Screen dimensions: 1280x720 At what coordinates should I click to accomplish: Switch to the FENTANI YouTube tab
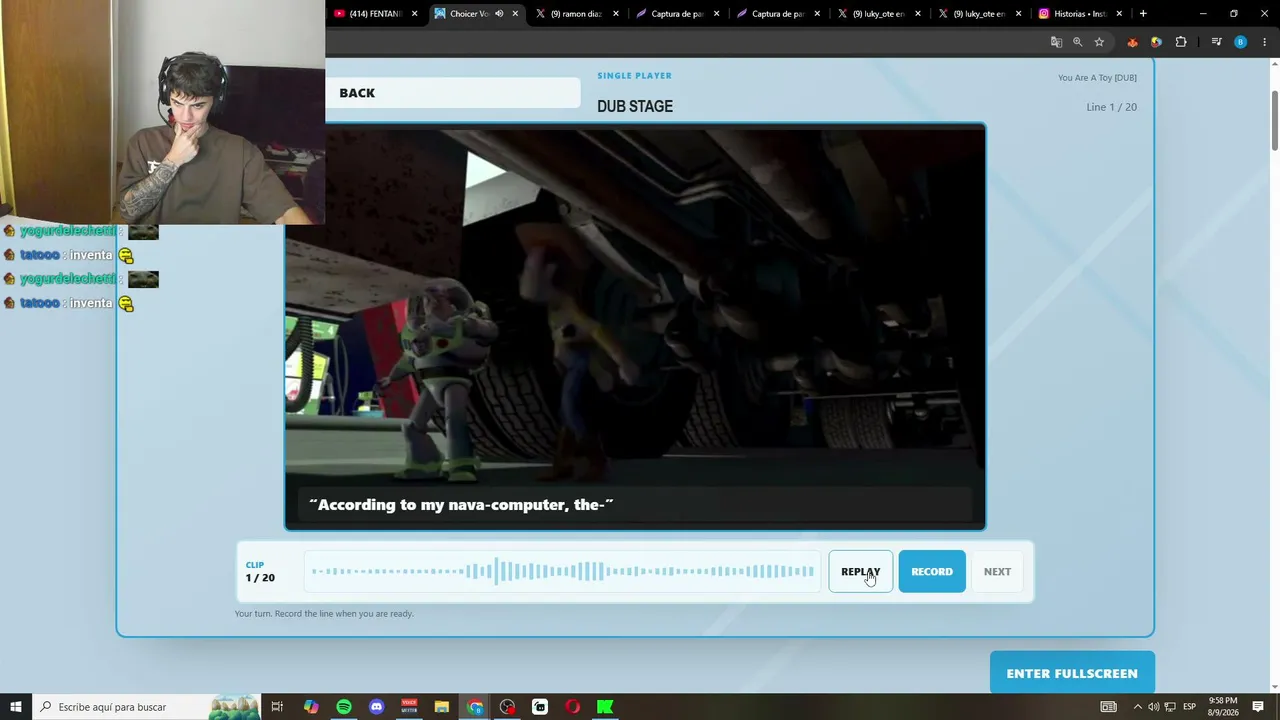pos(375,14)
